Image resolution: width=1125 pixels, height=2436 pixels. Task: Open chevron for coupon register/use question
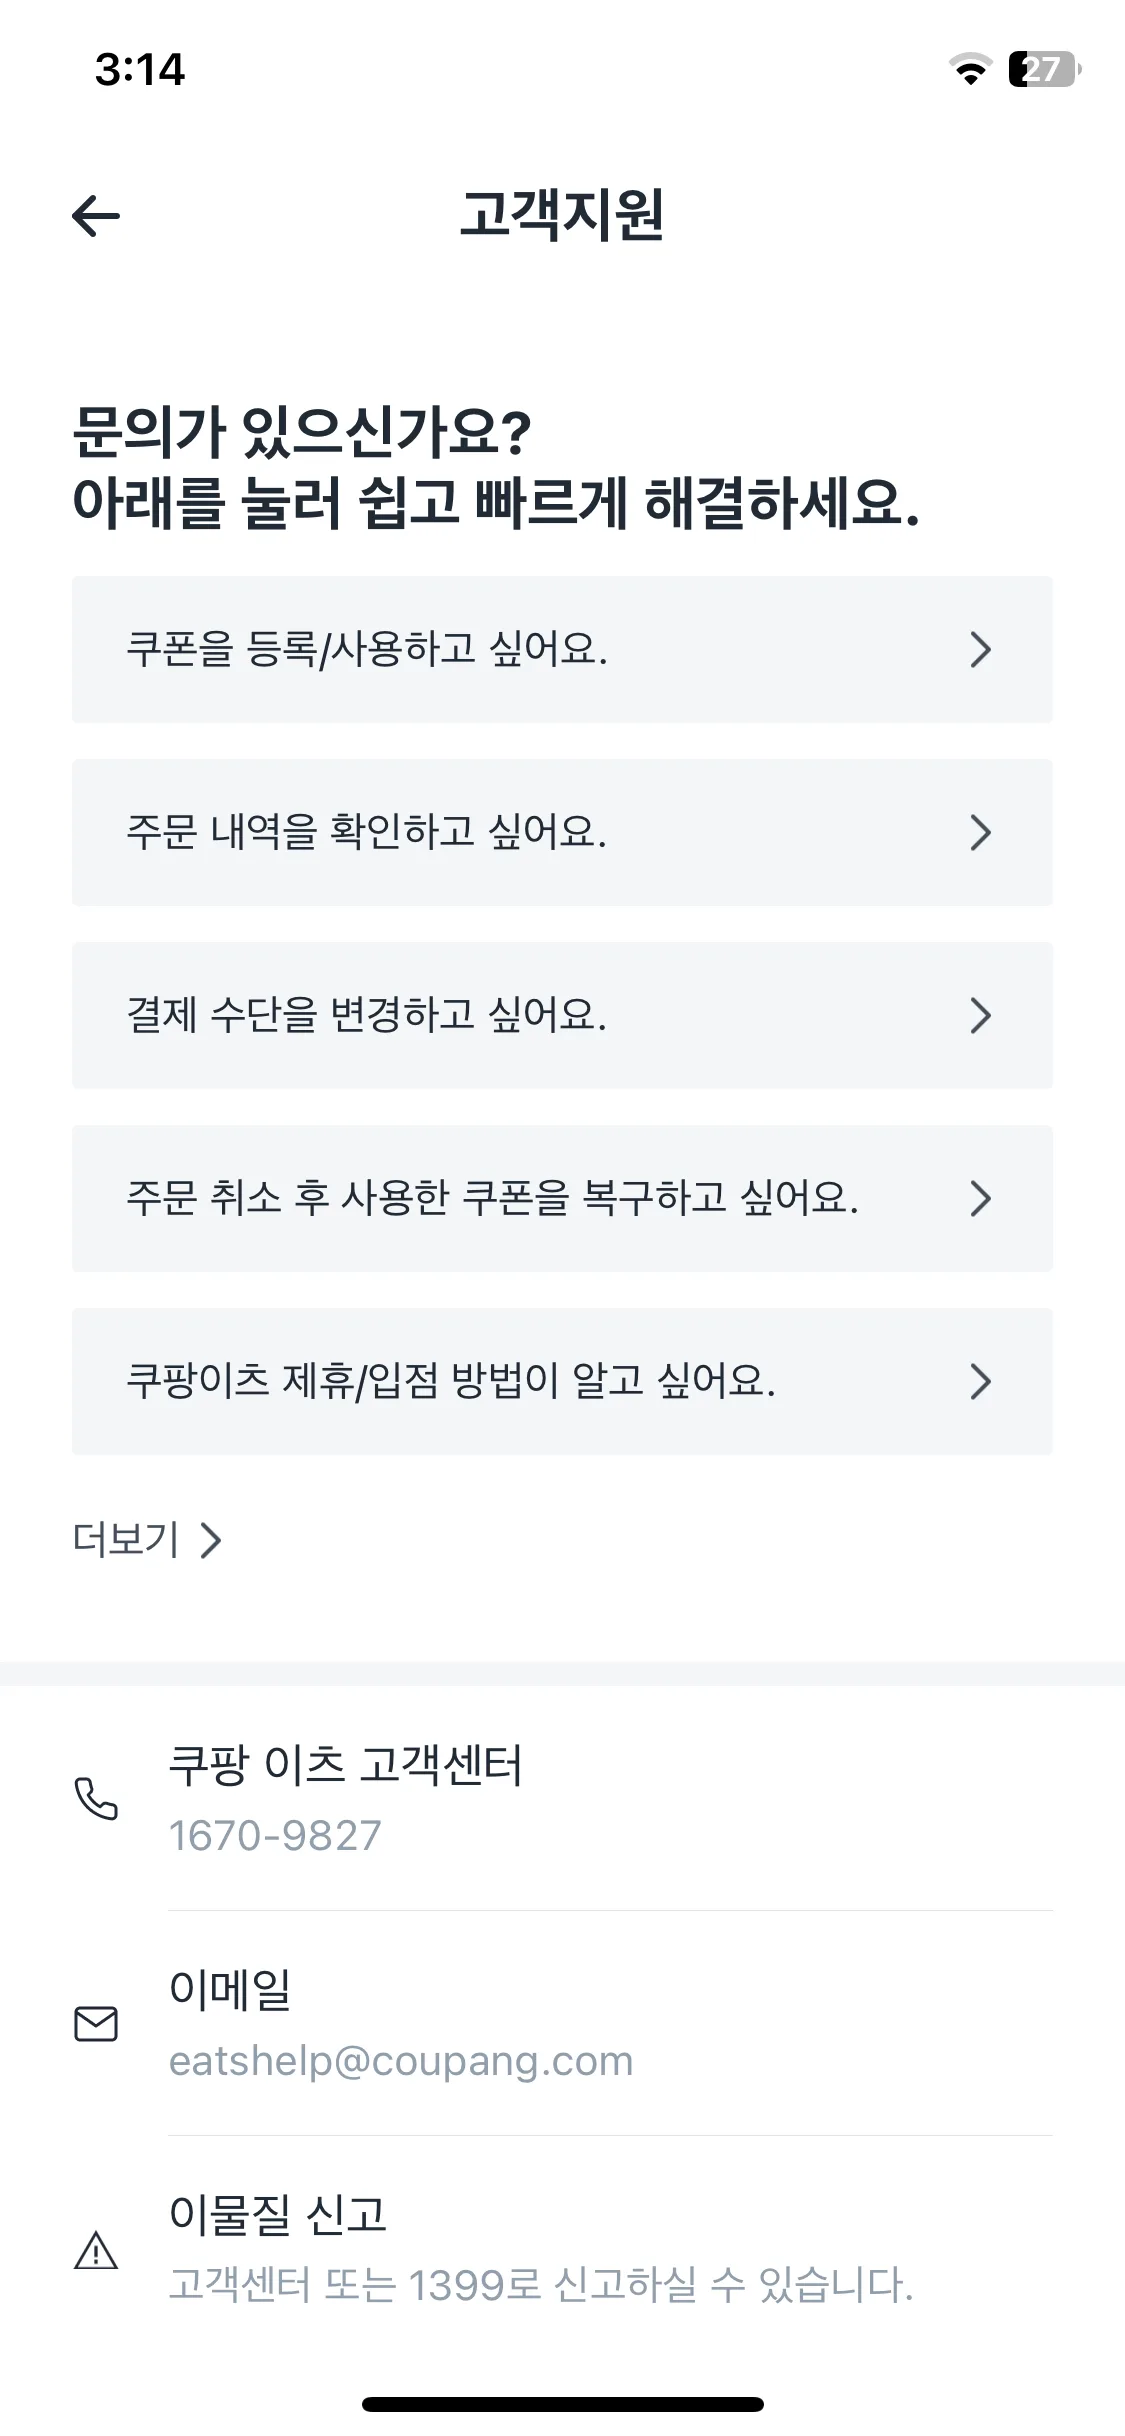pos(980,650)
